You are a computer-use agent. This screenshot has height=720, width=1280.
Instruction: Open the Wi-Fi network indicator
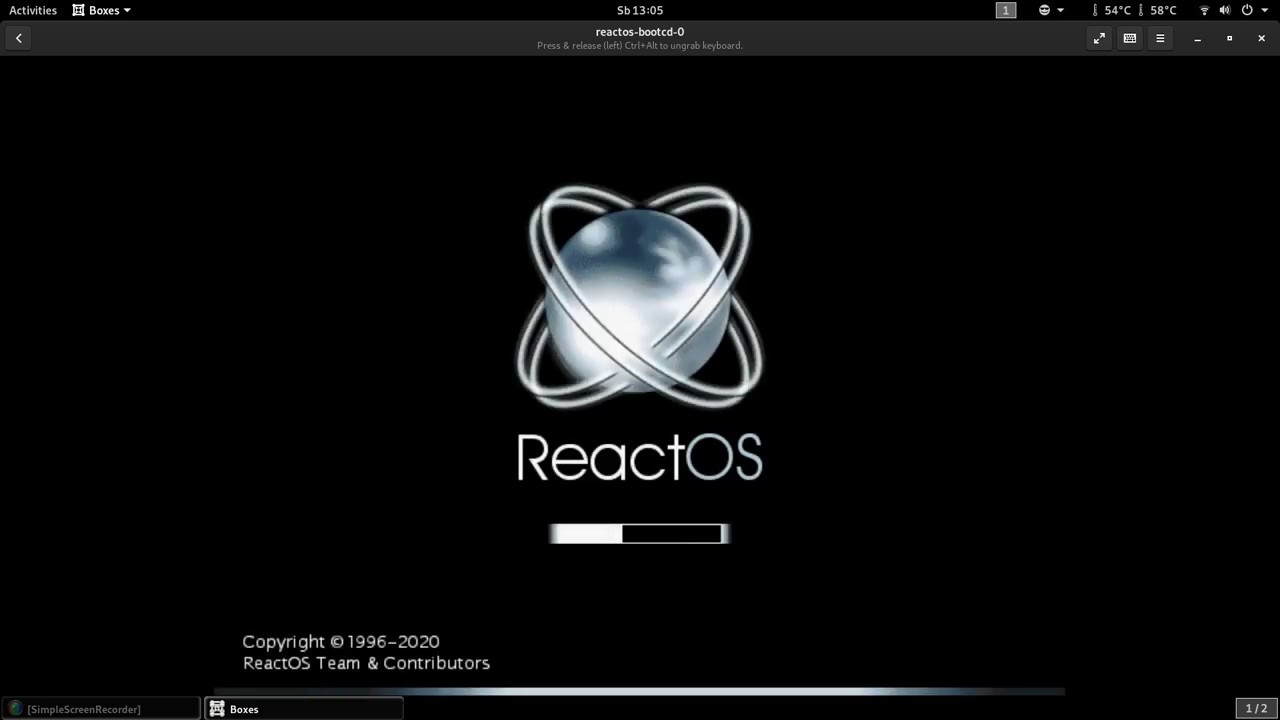[x=1204, y=10]
